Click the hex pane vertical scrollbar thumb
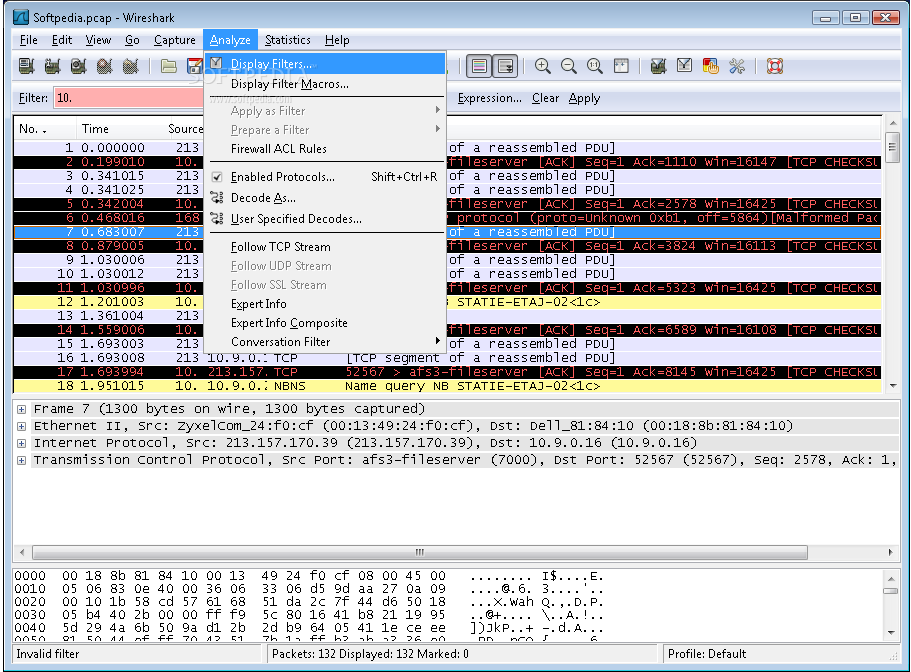The width and height of the screenshot is (911, 672). point(891,591)
